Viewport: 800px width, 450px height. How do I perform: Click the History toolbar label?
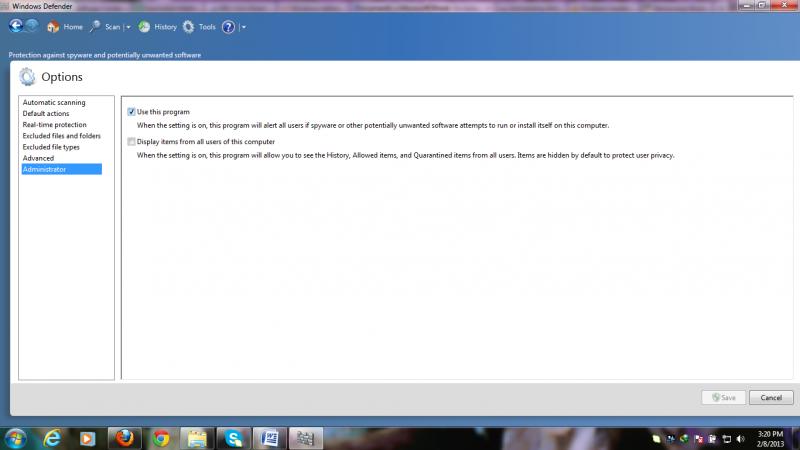coord(165,27)
